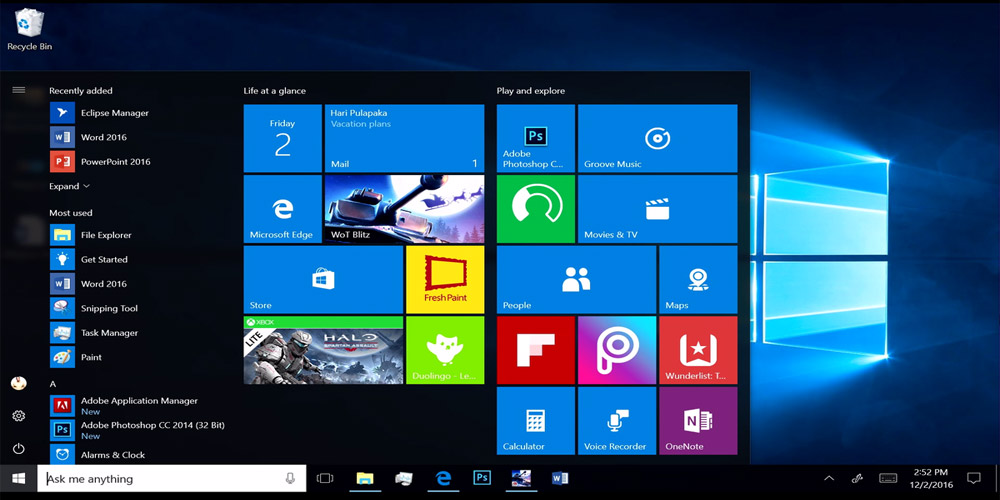The width and height of the screenshot is (1000, 500).
Task: Click the user account avatar
Action: [18, 383]
